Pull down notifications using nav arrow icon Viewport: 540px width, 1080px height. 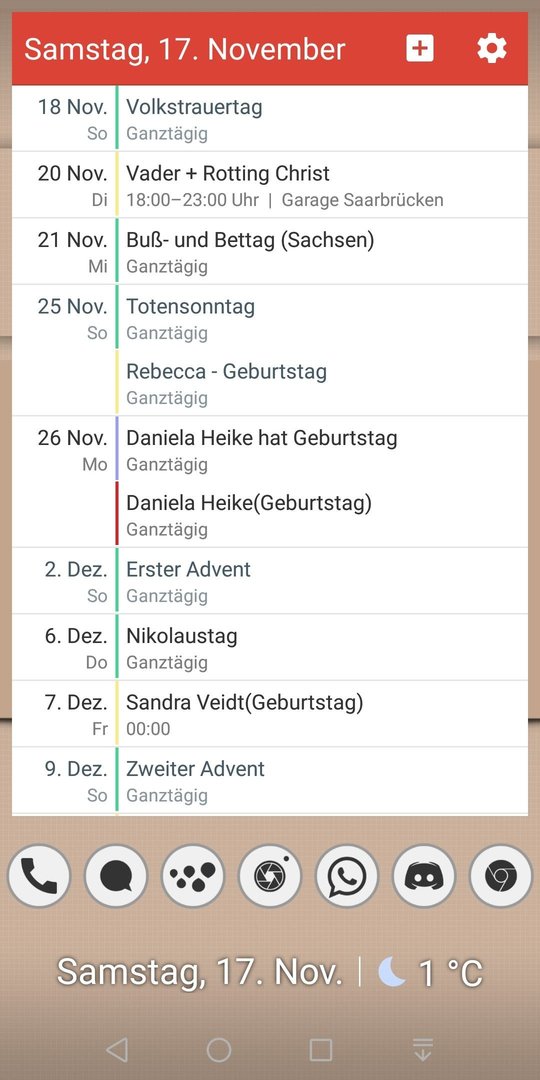pyautogui.click(x=423, y=1050)
